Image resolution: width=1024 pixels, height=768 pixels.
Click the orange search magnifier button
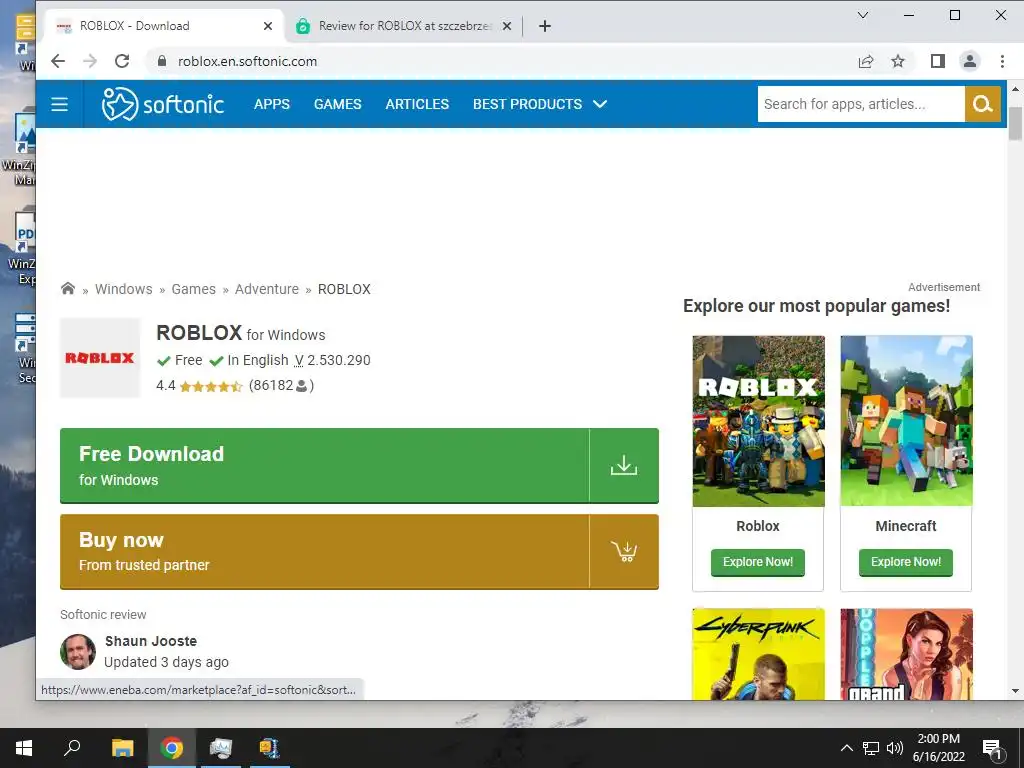coord(982,104)
